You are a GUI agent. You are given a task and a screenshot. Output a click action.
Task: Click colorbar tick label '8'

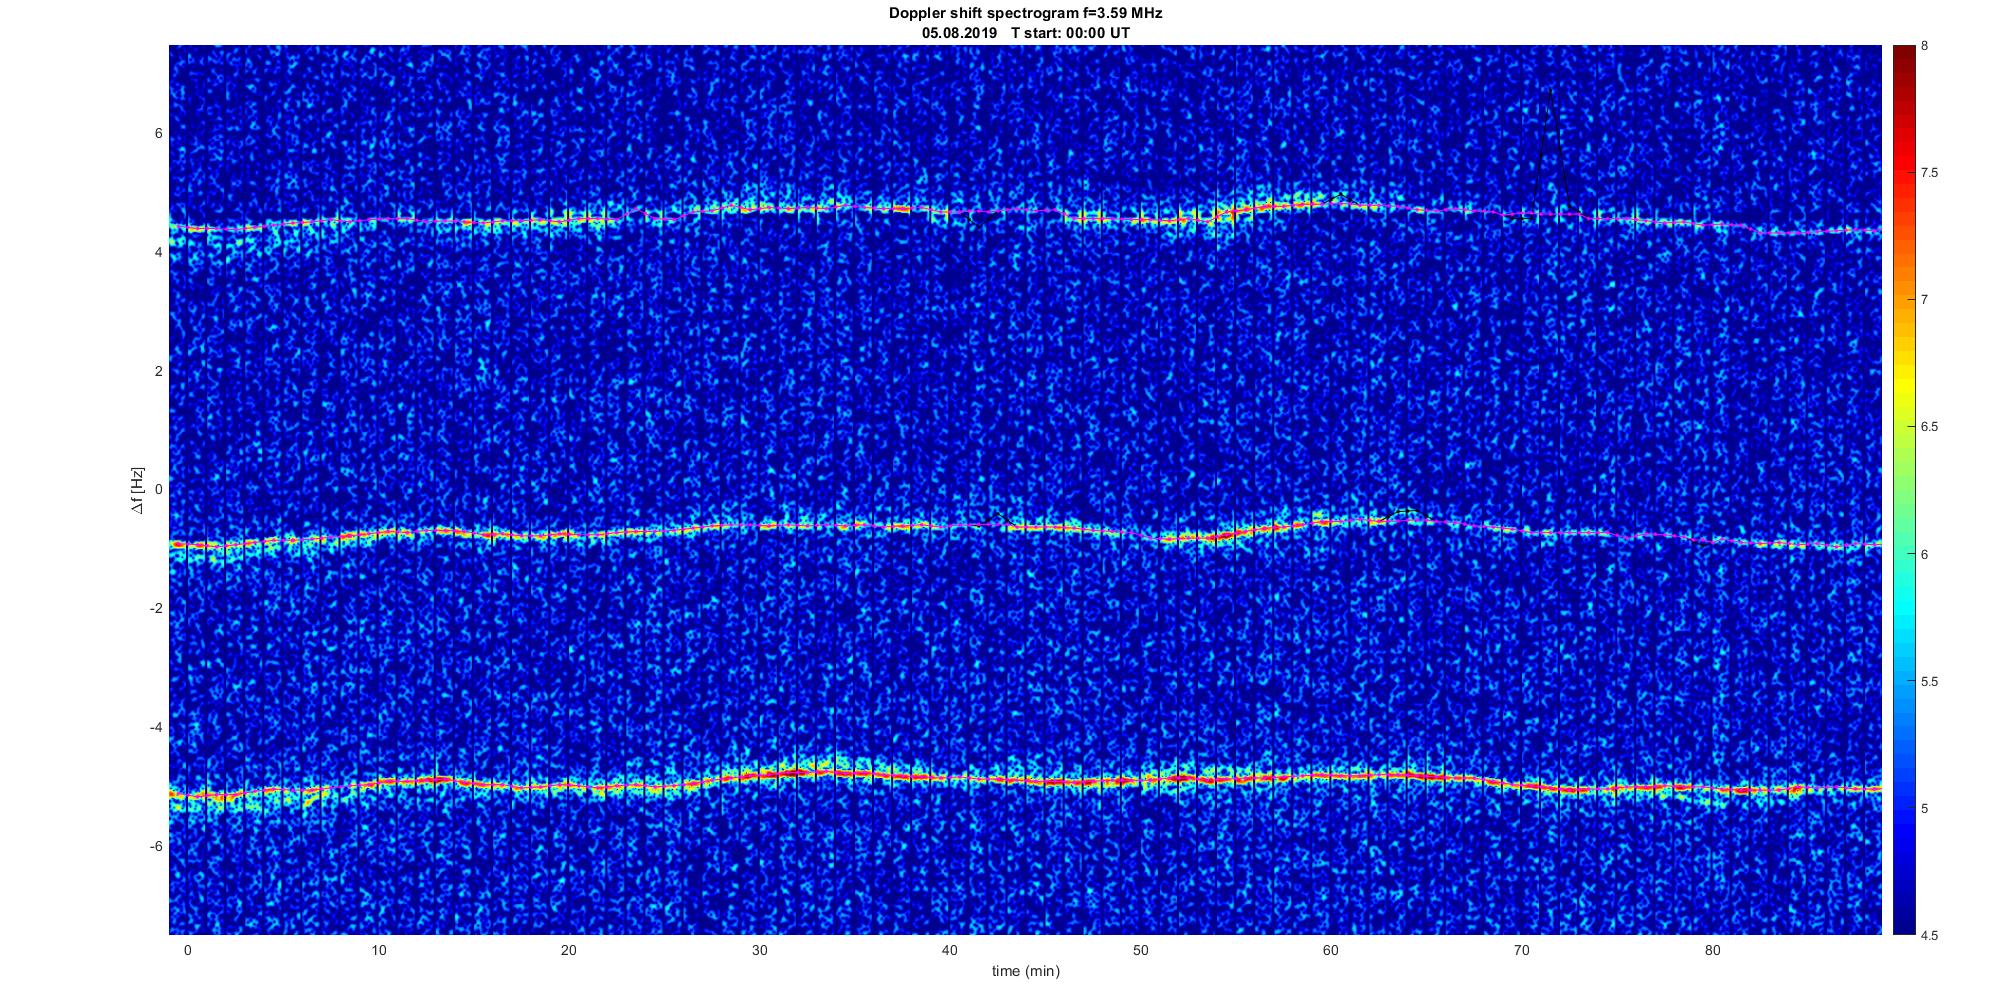(1925, 46)
